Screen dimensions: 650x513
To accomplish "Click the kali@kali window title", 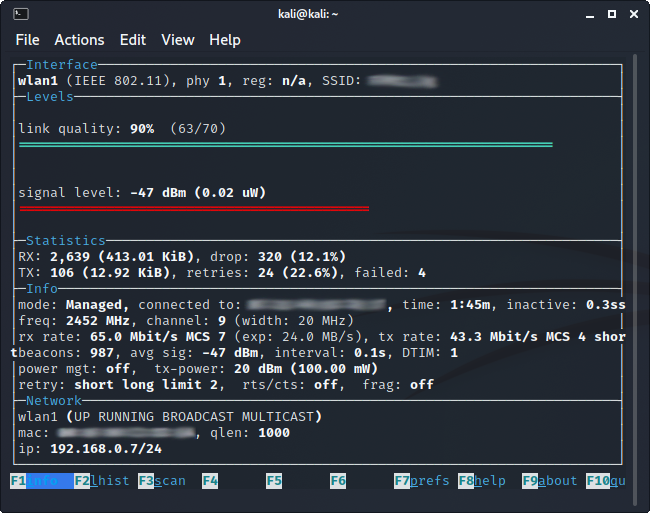I will coord(324,13).
